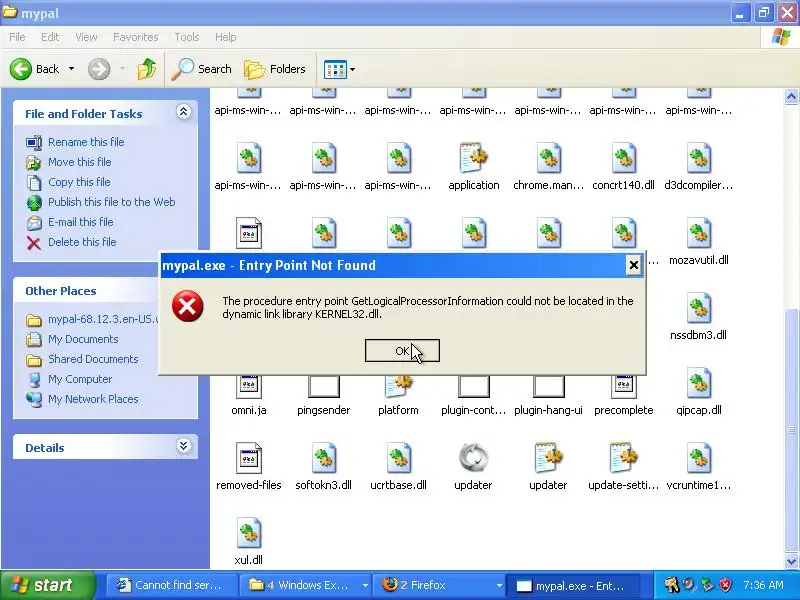Open mypal-68.12.3.en-US folder link

[x=103, y=319]
